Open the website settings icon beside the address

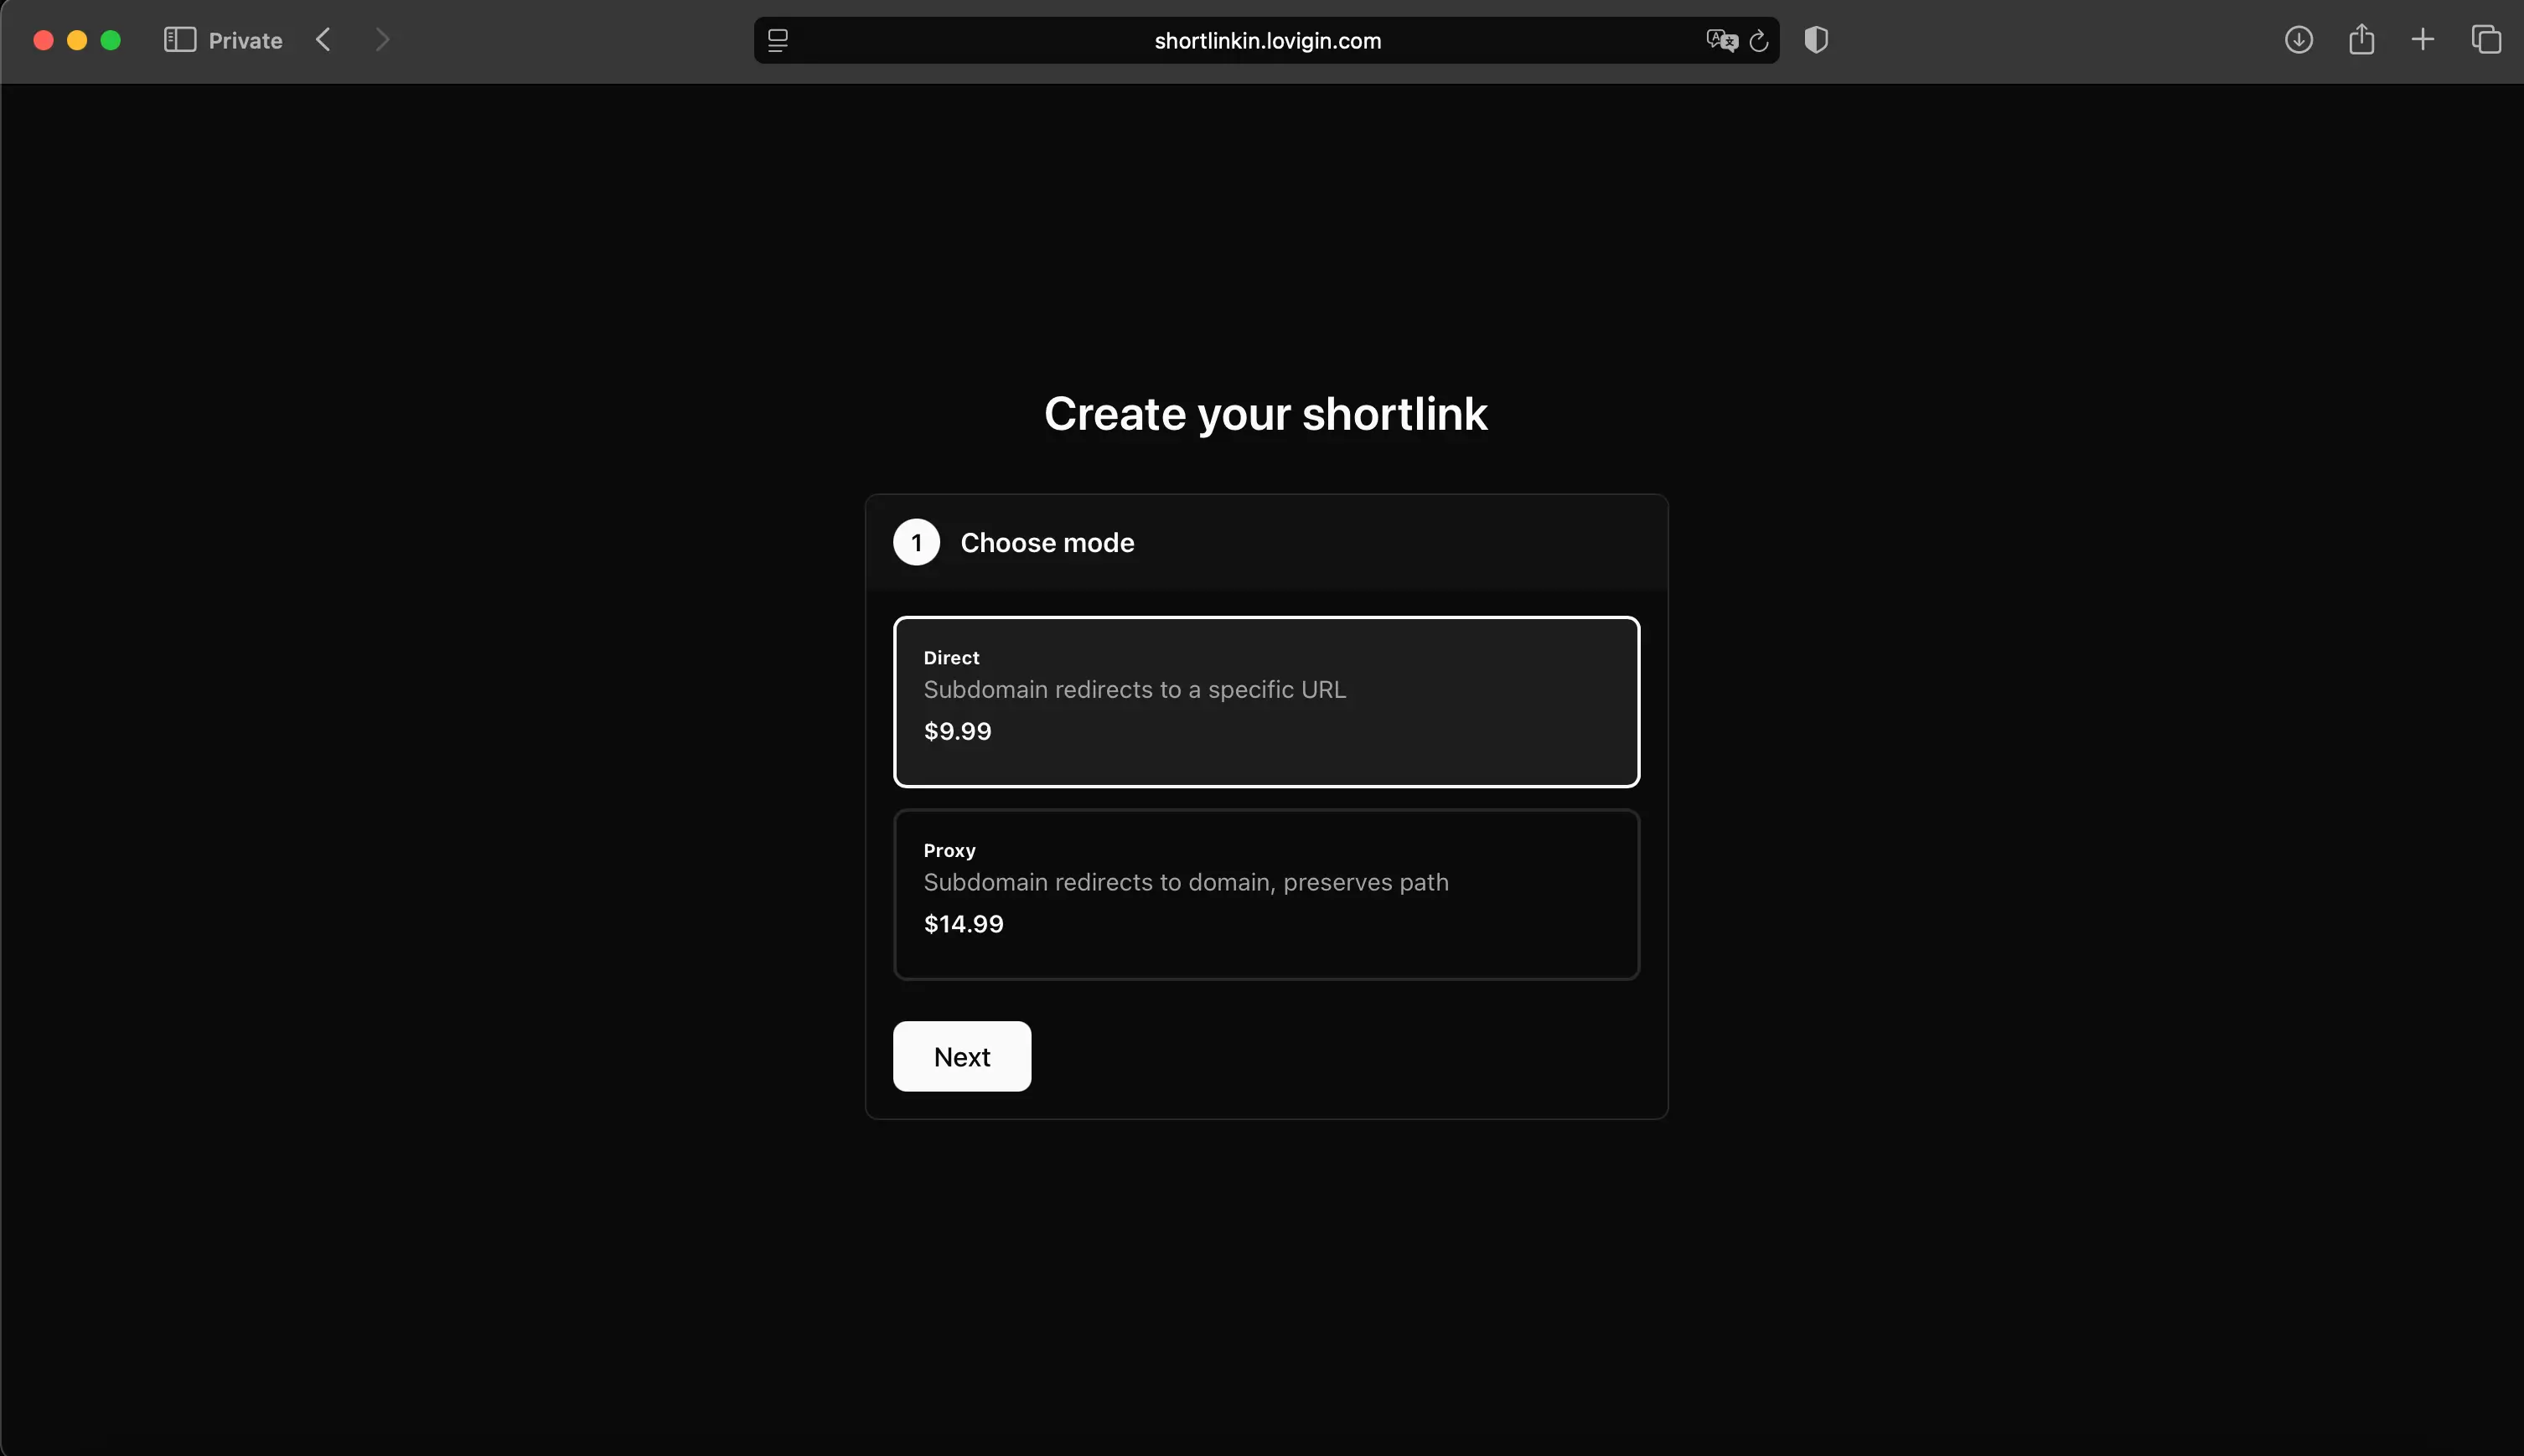pyautogui.click(x=777, y=40)
